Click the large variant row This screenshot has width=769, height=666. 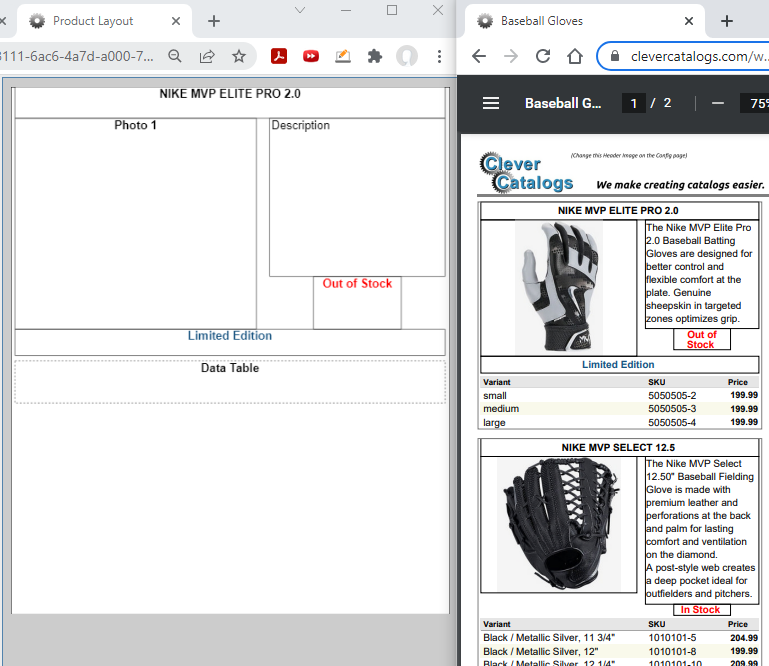click(620, 422)
